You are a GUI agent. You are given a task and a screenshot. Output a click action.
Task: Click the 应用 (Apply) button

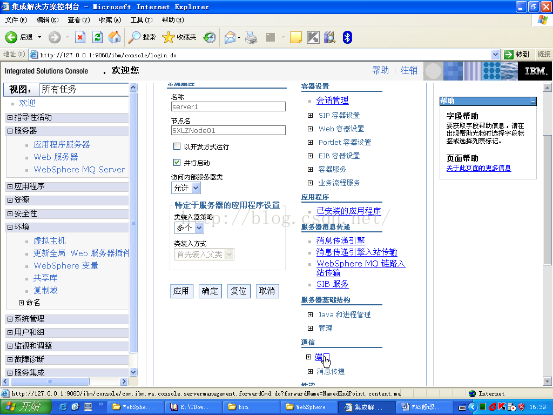[182, 291]
